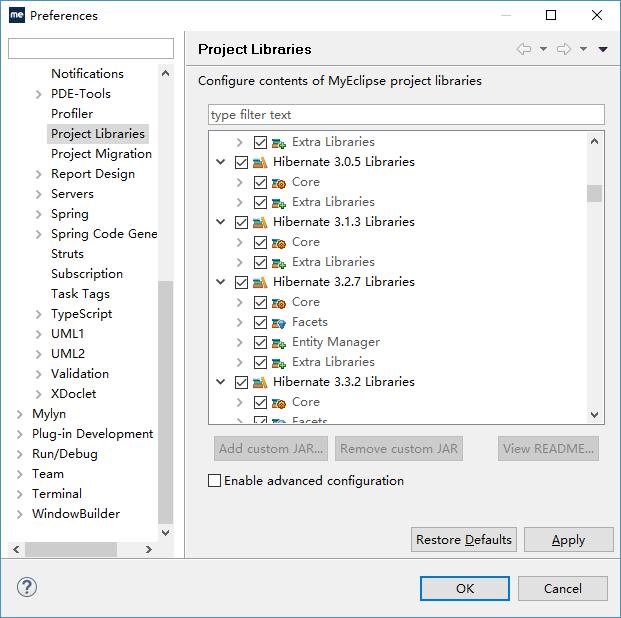Click Extra Libraries icon under Hibernate 3.2.7

[x=279, y=362]
